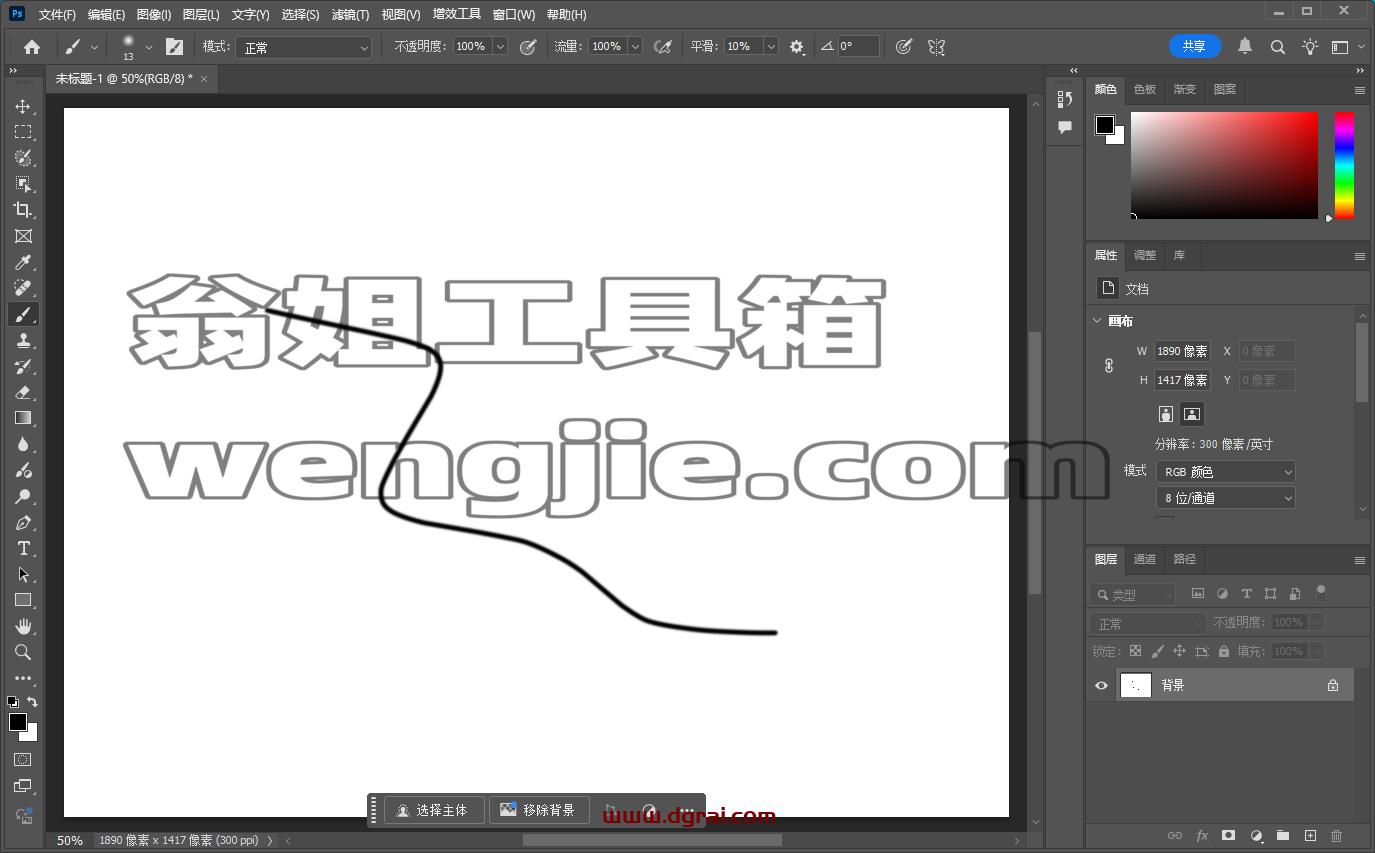The height and width of the screenshot is (853, 1375).
Task: Open brush preset picker arrow
Action: pyautogui.click(x=149, y=46)
